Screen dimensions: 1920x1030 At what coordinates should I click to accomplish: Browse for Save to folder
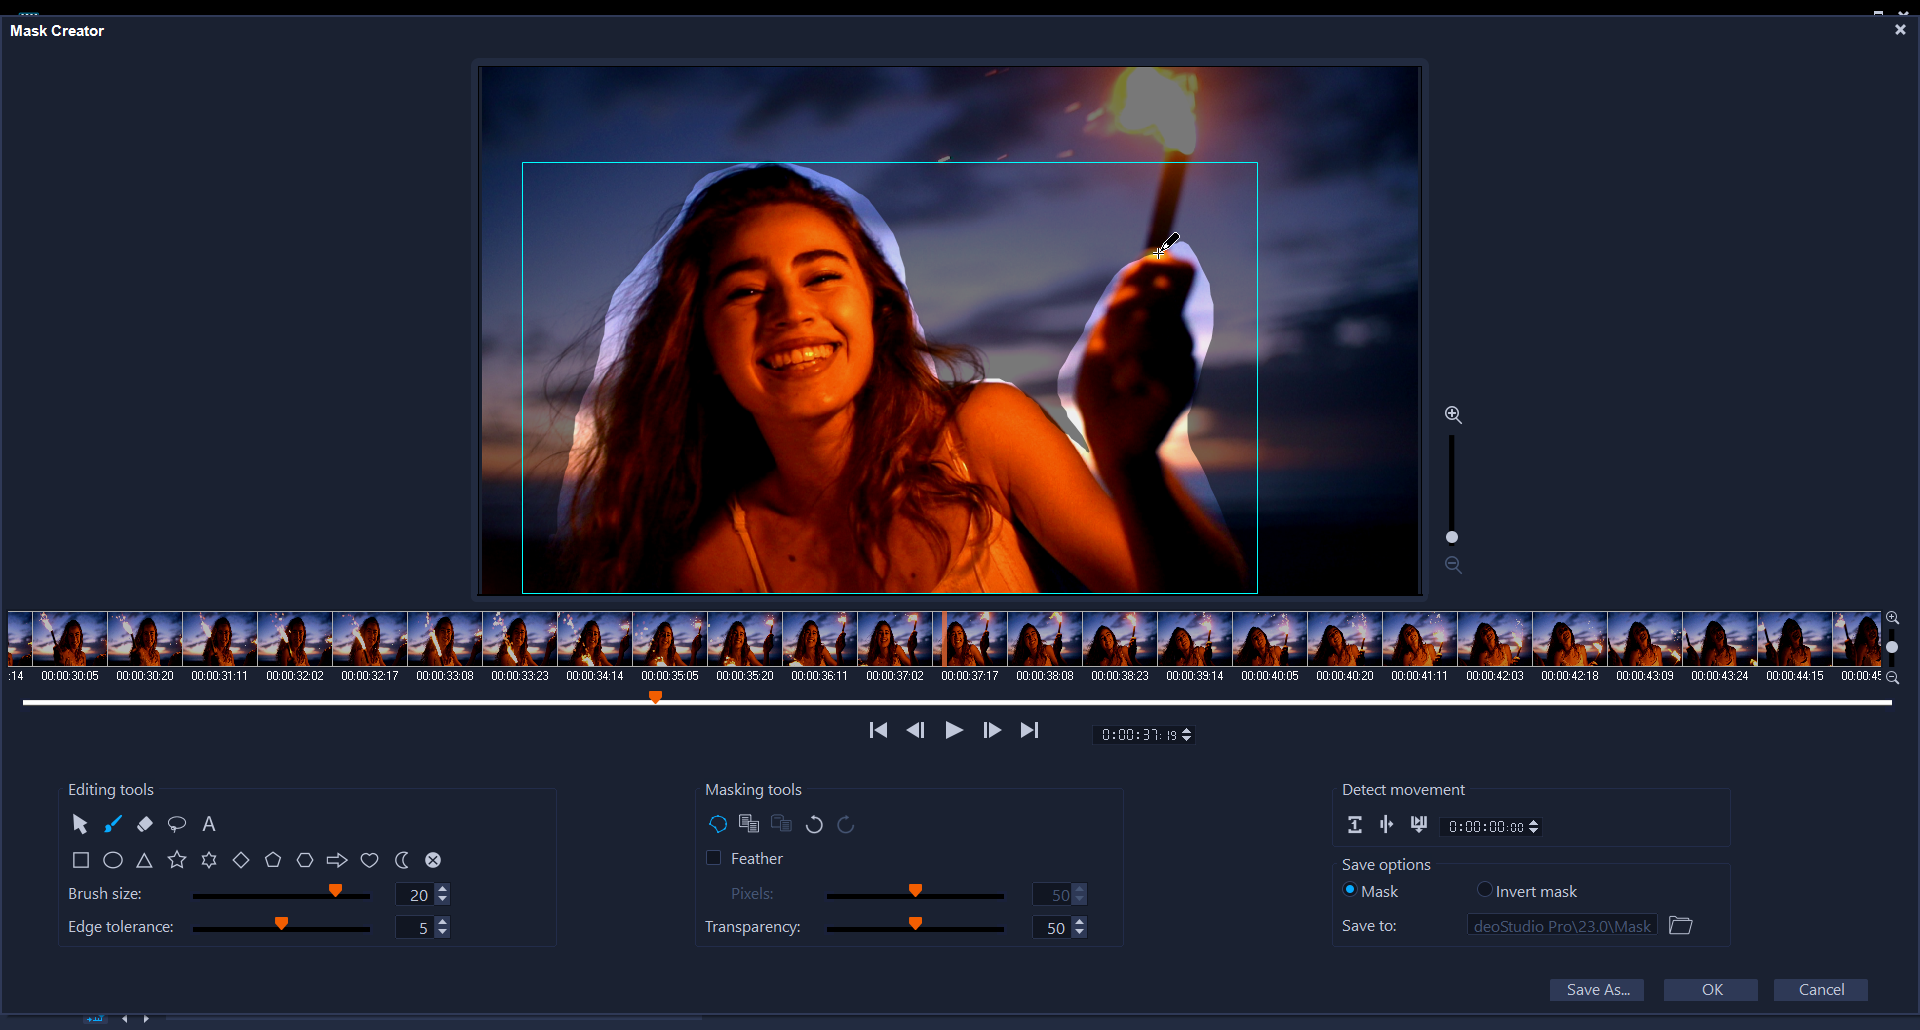(x=1681, y=926)
